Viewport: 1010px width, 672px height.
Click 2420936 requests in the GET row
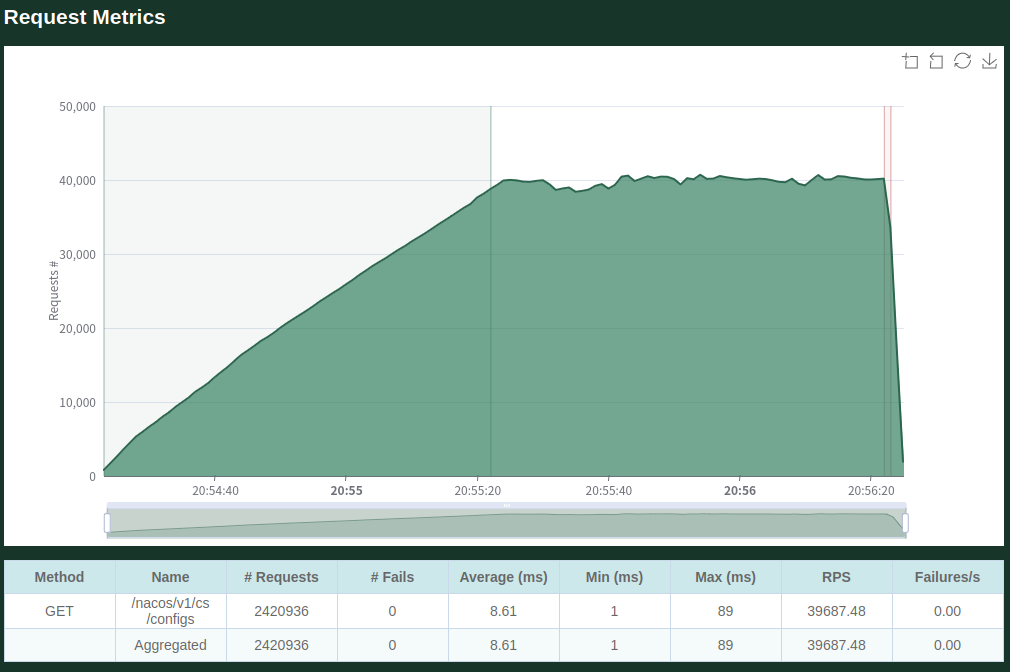tap(281, 611)
